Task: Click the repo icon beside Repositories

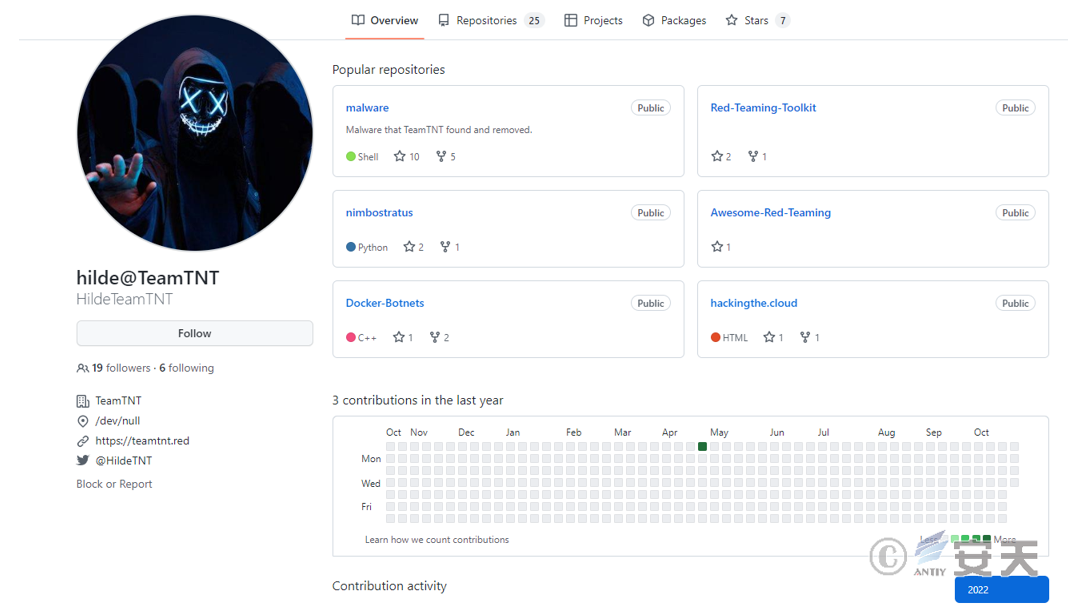Action: (x=443, y=20)
